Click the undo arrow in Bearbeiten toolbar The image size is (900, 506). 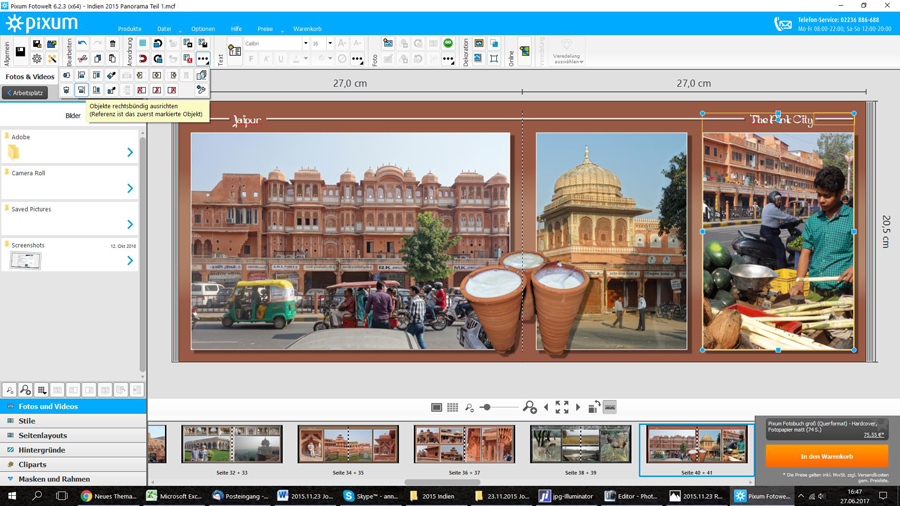click(x=82, y=44)
